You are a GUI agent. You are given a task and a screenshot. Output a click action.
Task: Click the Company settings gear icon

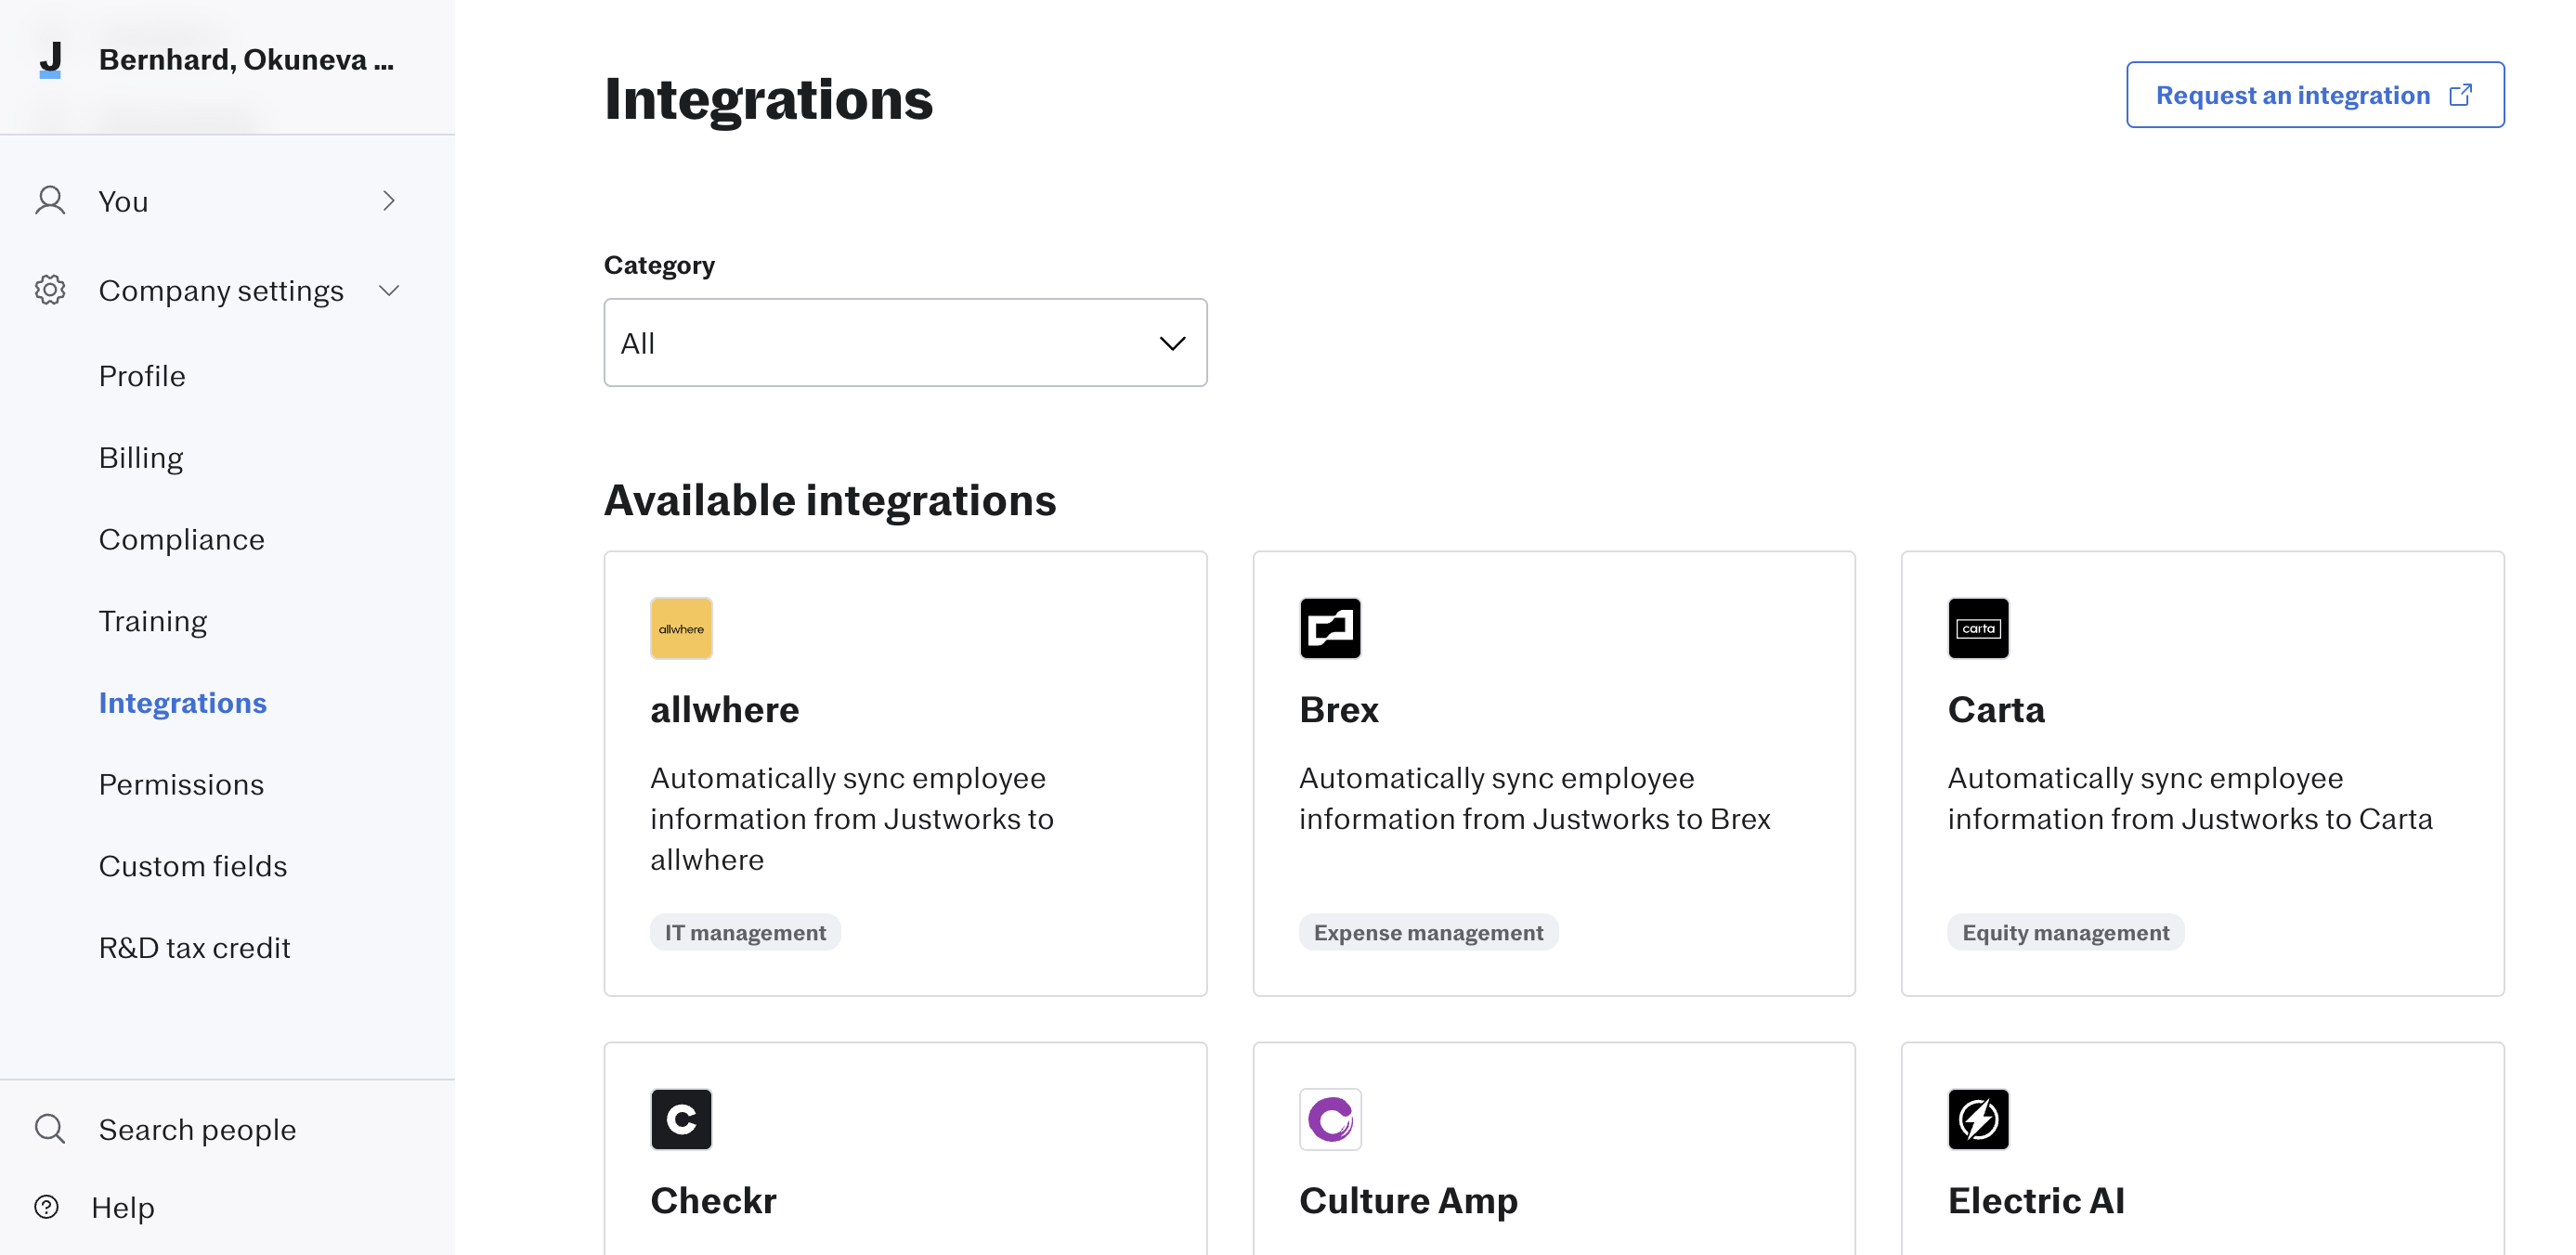[x=50, y=290]
